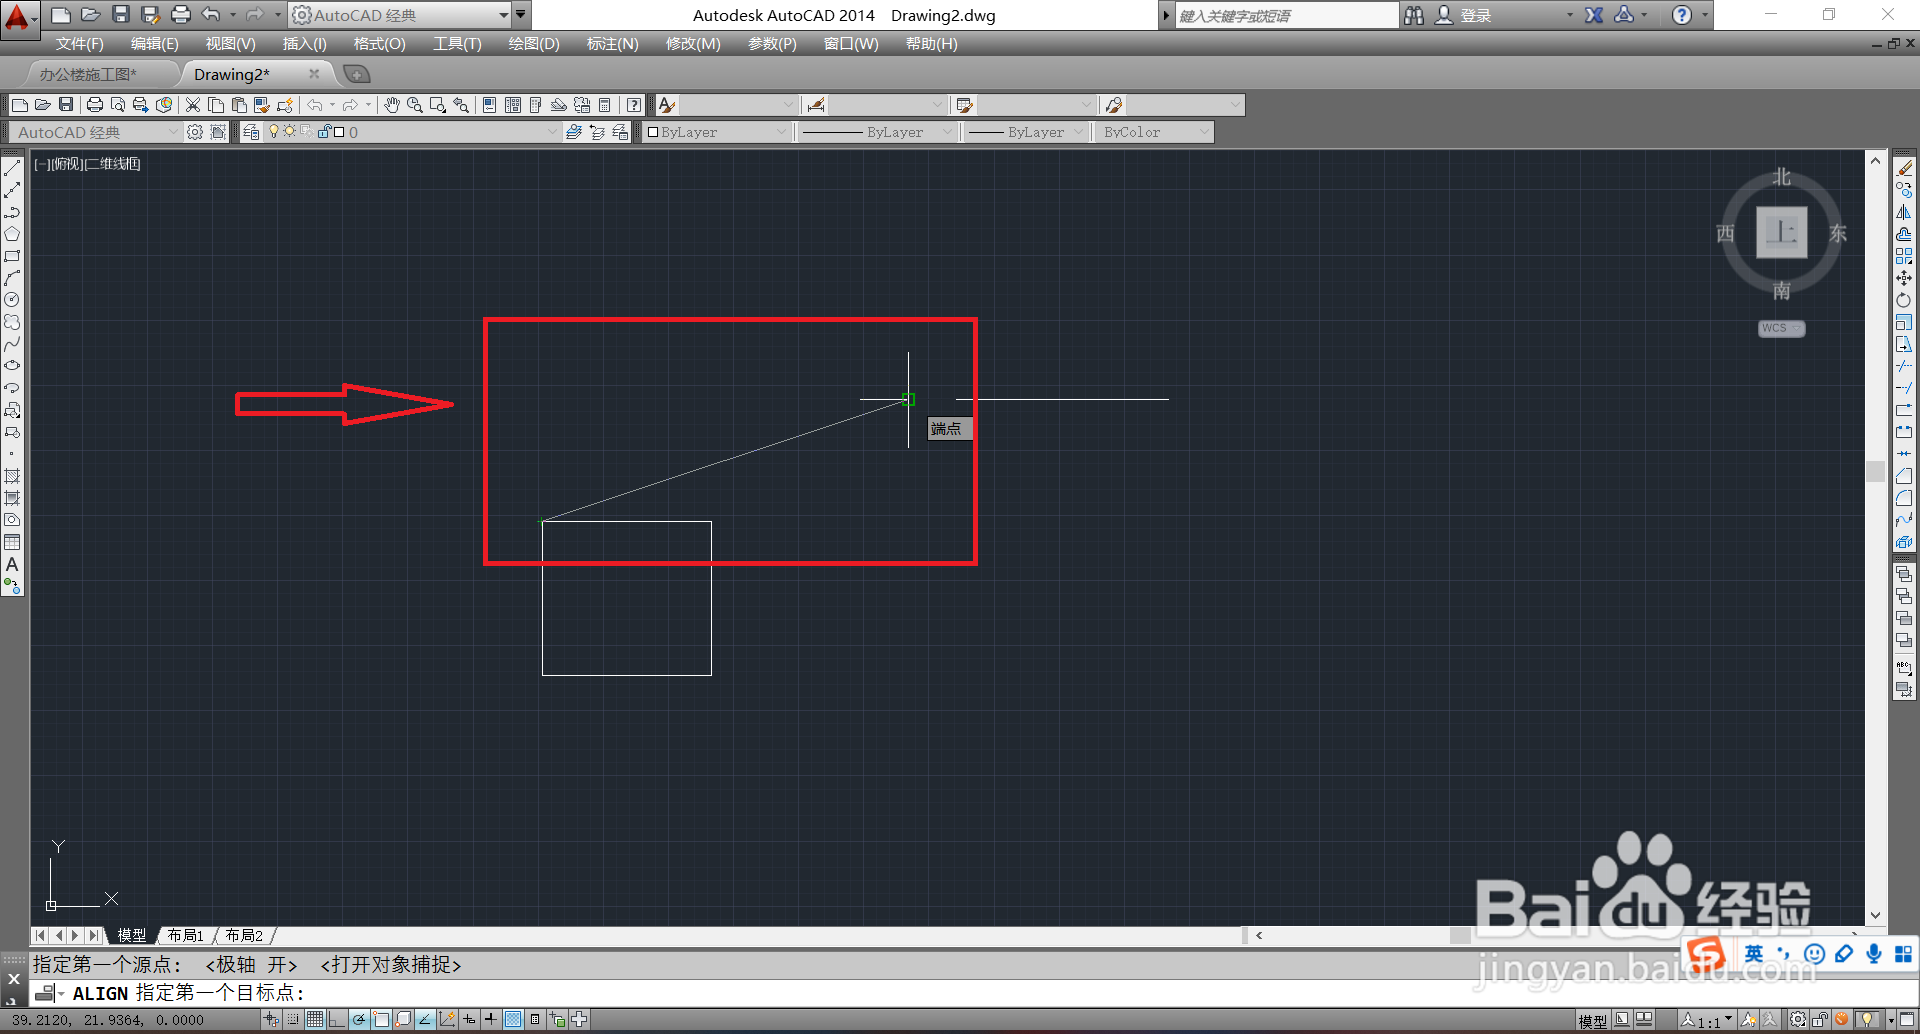Select the Ellipse draw tool

click(12, 366)
